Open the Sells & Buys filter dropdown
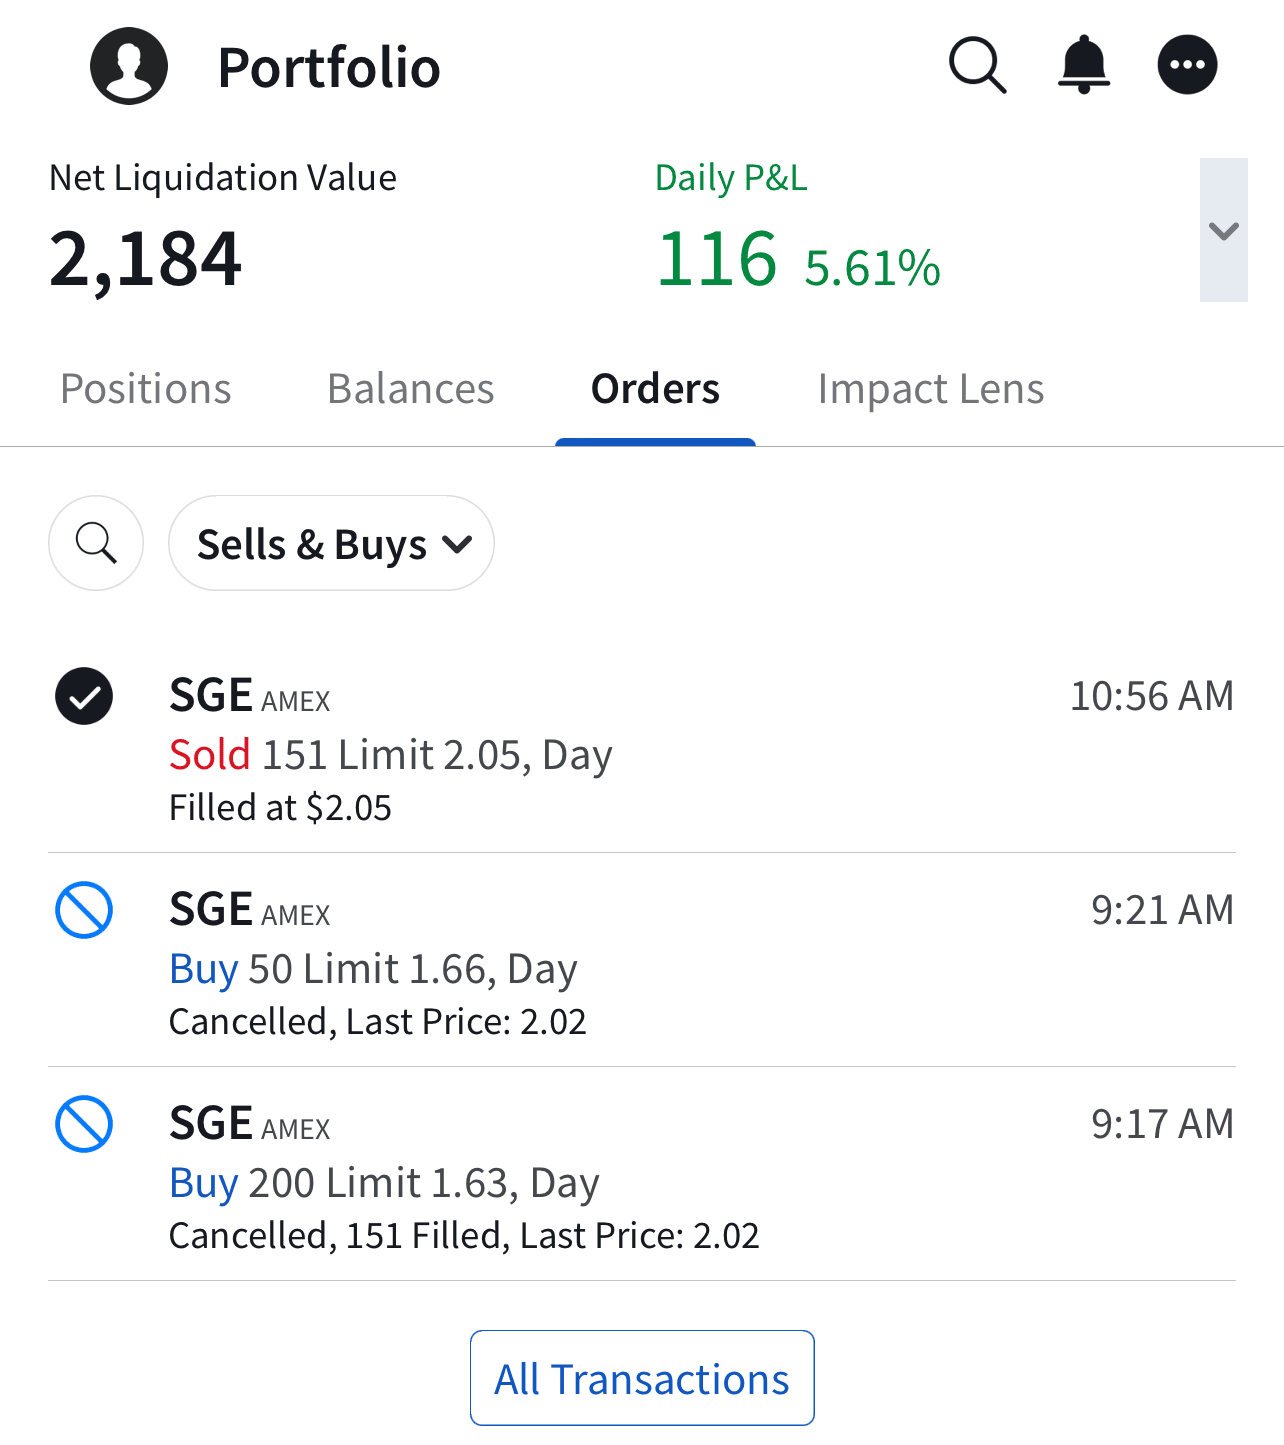1284x1445 pixels. point(331,544)
